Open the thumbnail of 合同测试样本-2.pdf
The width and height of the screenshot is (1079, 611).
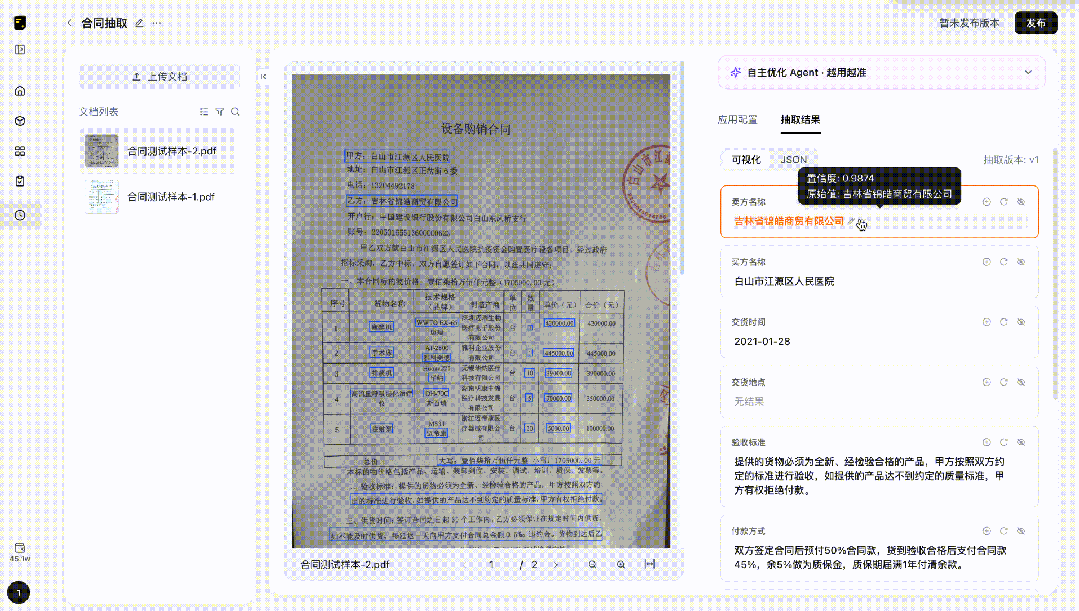coord(102,151)
